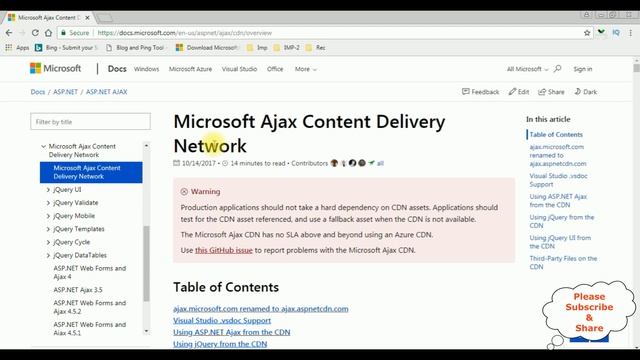Expand the jQuery Validate tree node
Screen dimensions: 640x360
48,203
